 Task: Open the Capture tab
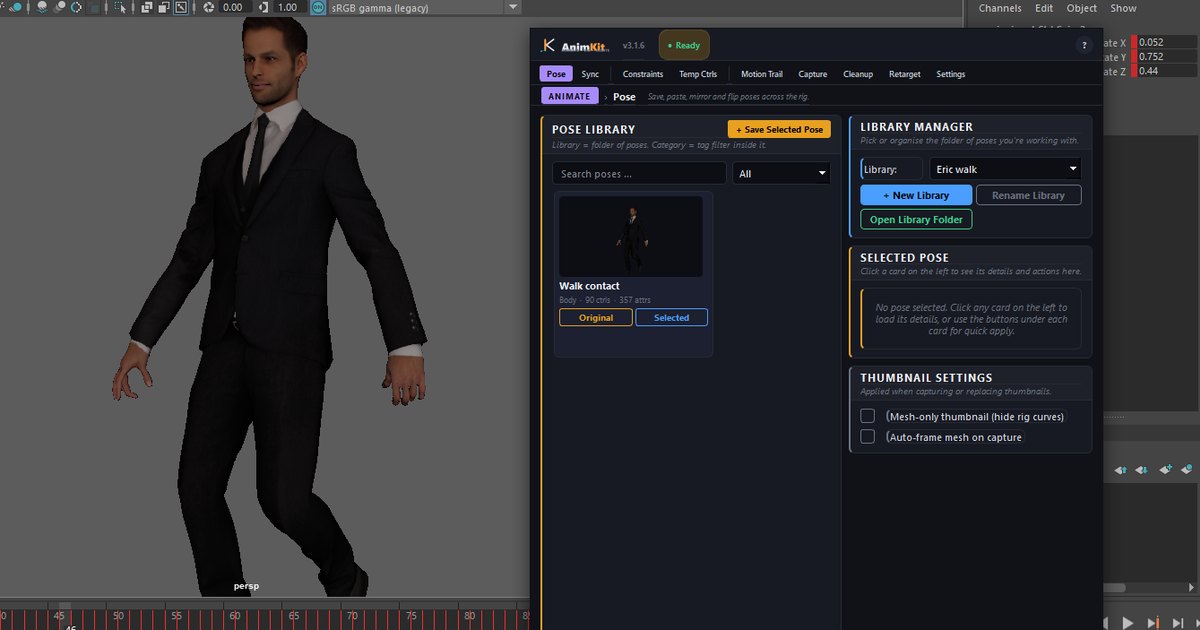(813, 74)
